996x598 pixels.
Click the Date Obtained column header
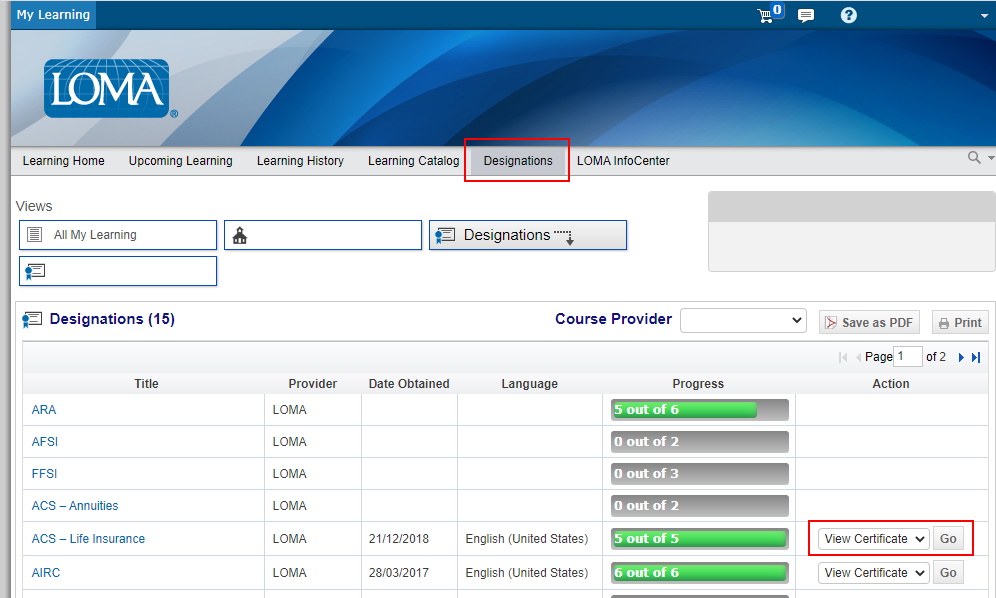[409, 384]
